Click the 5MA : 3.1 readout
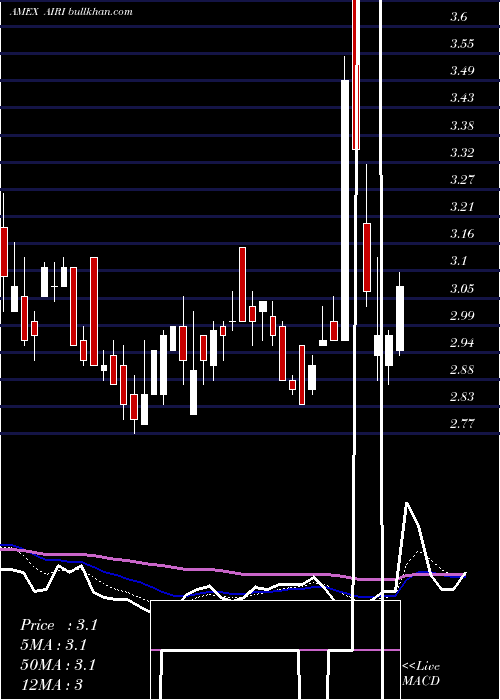This screenshot has height=700, width=500. tap(53, 645)
